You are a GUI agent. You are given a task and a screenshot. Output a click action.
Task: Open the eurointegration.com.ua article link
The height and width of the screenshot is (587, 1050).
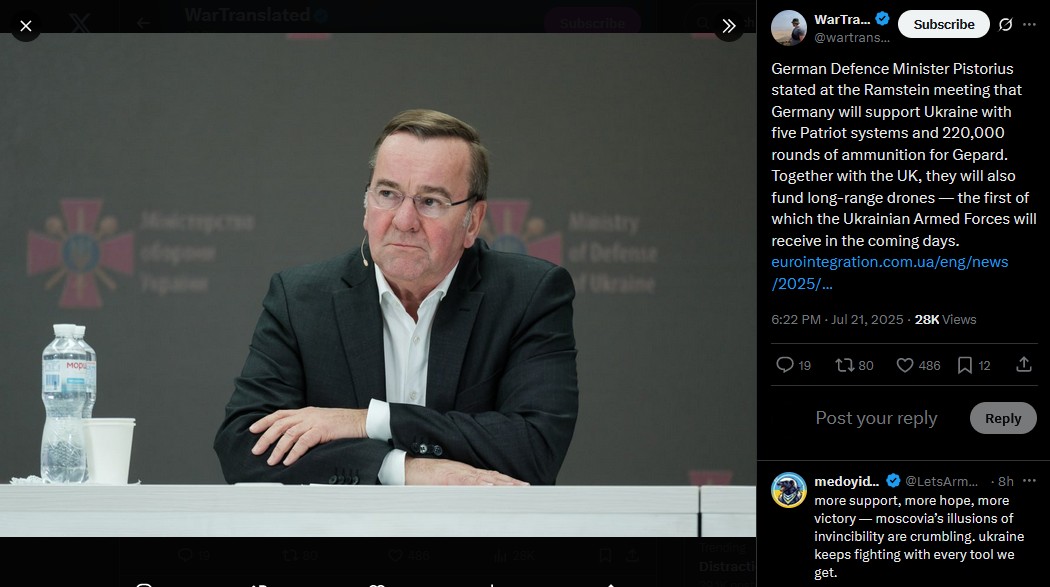(x=889, y=272)
